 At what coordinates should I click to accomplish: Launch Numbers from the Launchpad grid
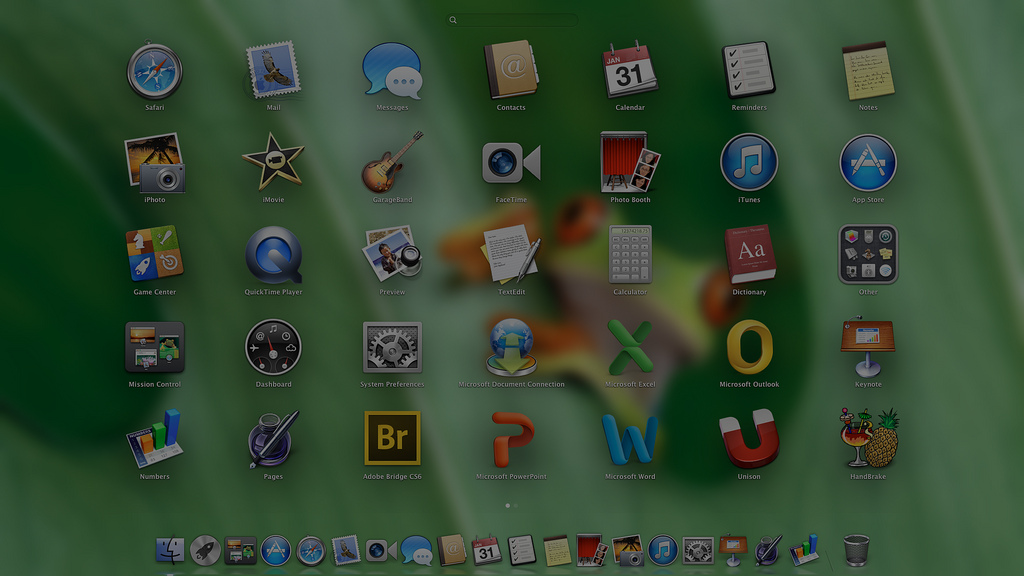point(155,439)
